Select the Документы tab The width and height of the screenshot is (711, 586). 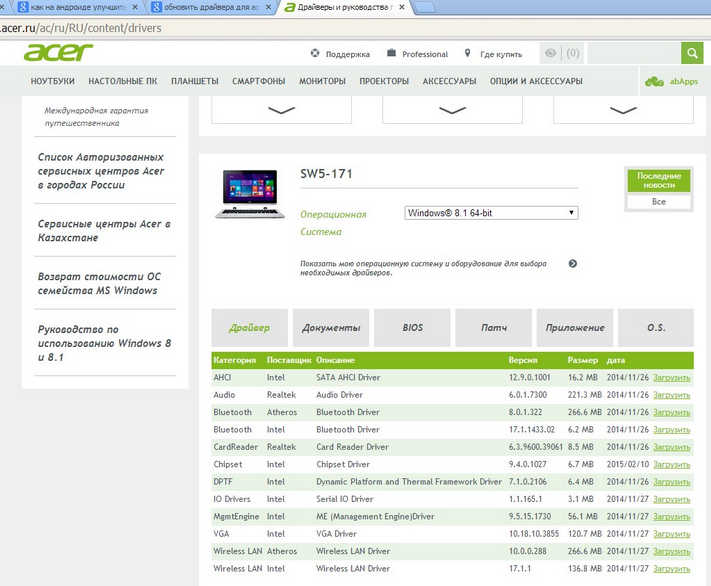(331, 327)
